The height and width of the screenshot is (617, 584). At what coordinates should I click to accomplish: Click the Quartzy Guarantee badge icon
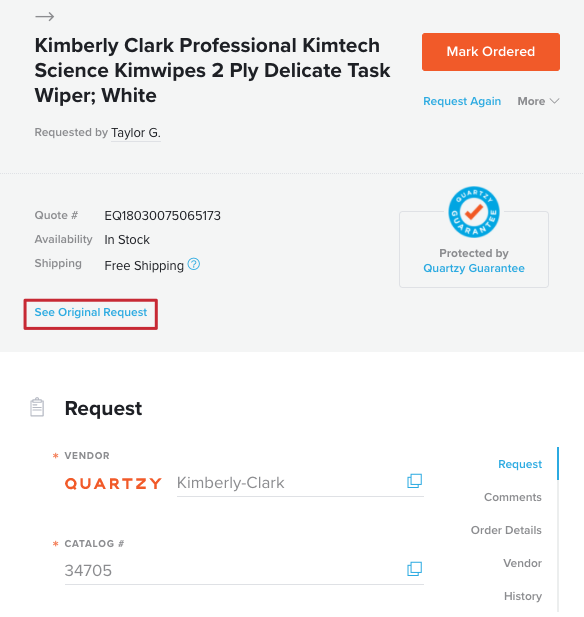(x=474, y=212)
